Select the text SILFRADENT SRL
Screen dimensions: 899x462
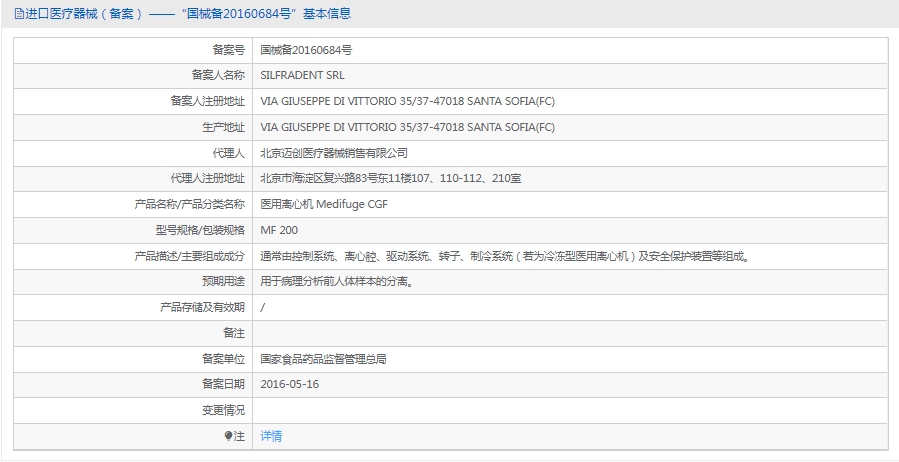(302, 76)
